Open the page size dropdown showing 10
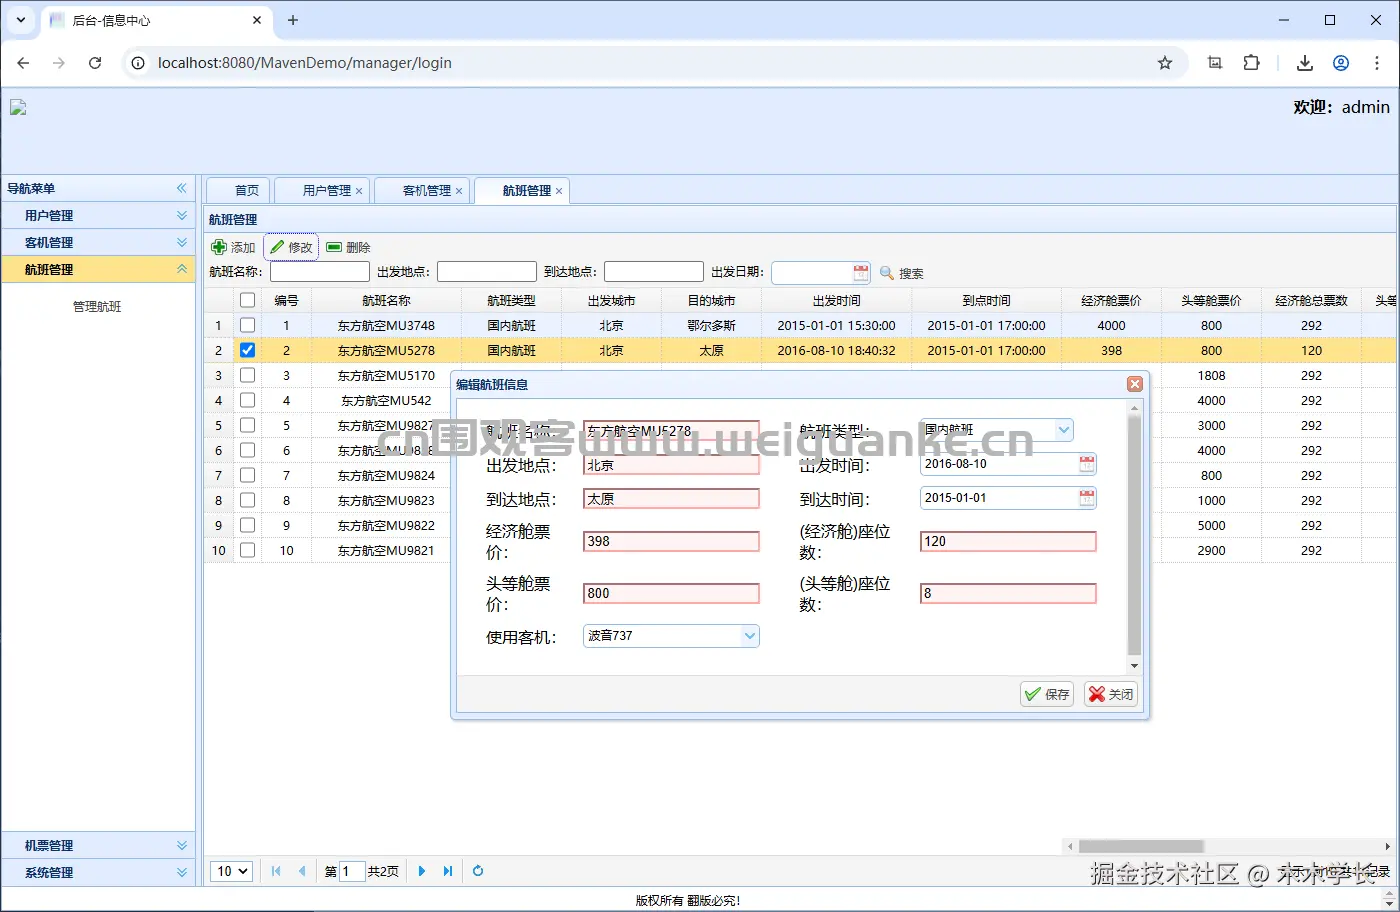The width and height of the screenshot is (1400, 912). pyautogui.click(x=231, y=871)
